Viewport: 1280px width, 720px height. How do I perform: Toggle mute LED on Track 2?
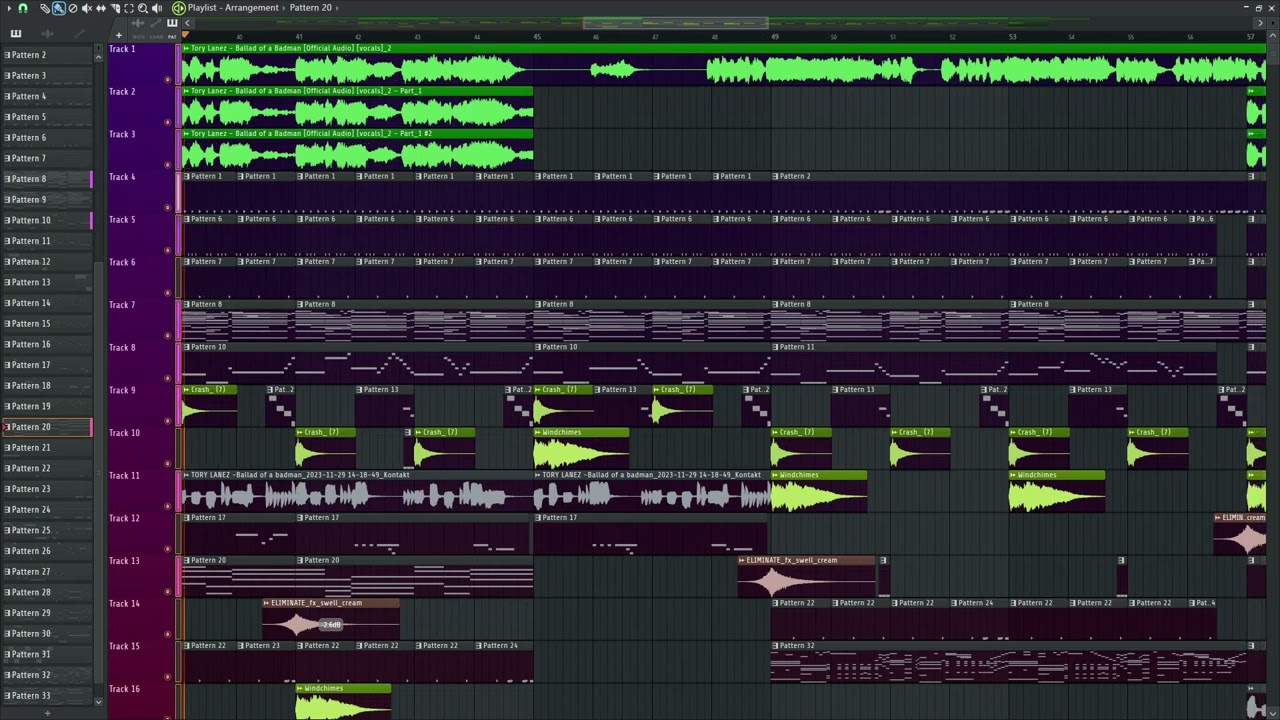168,122
